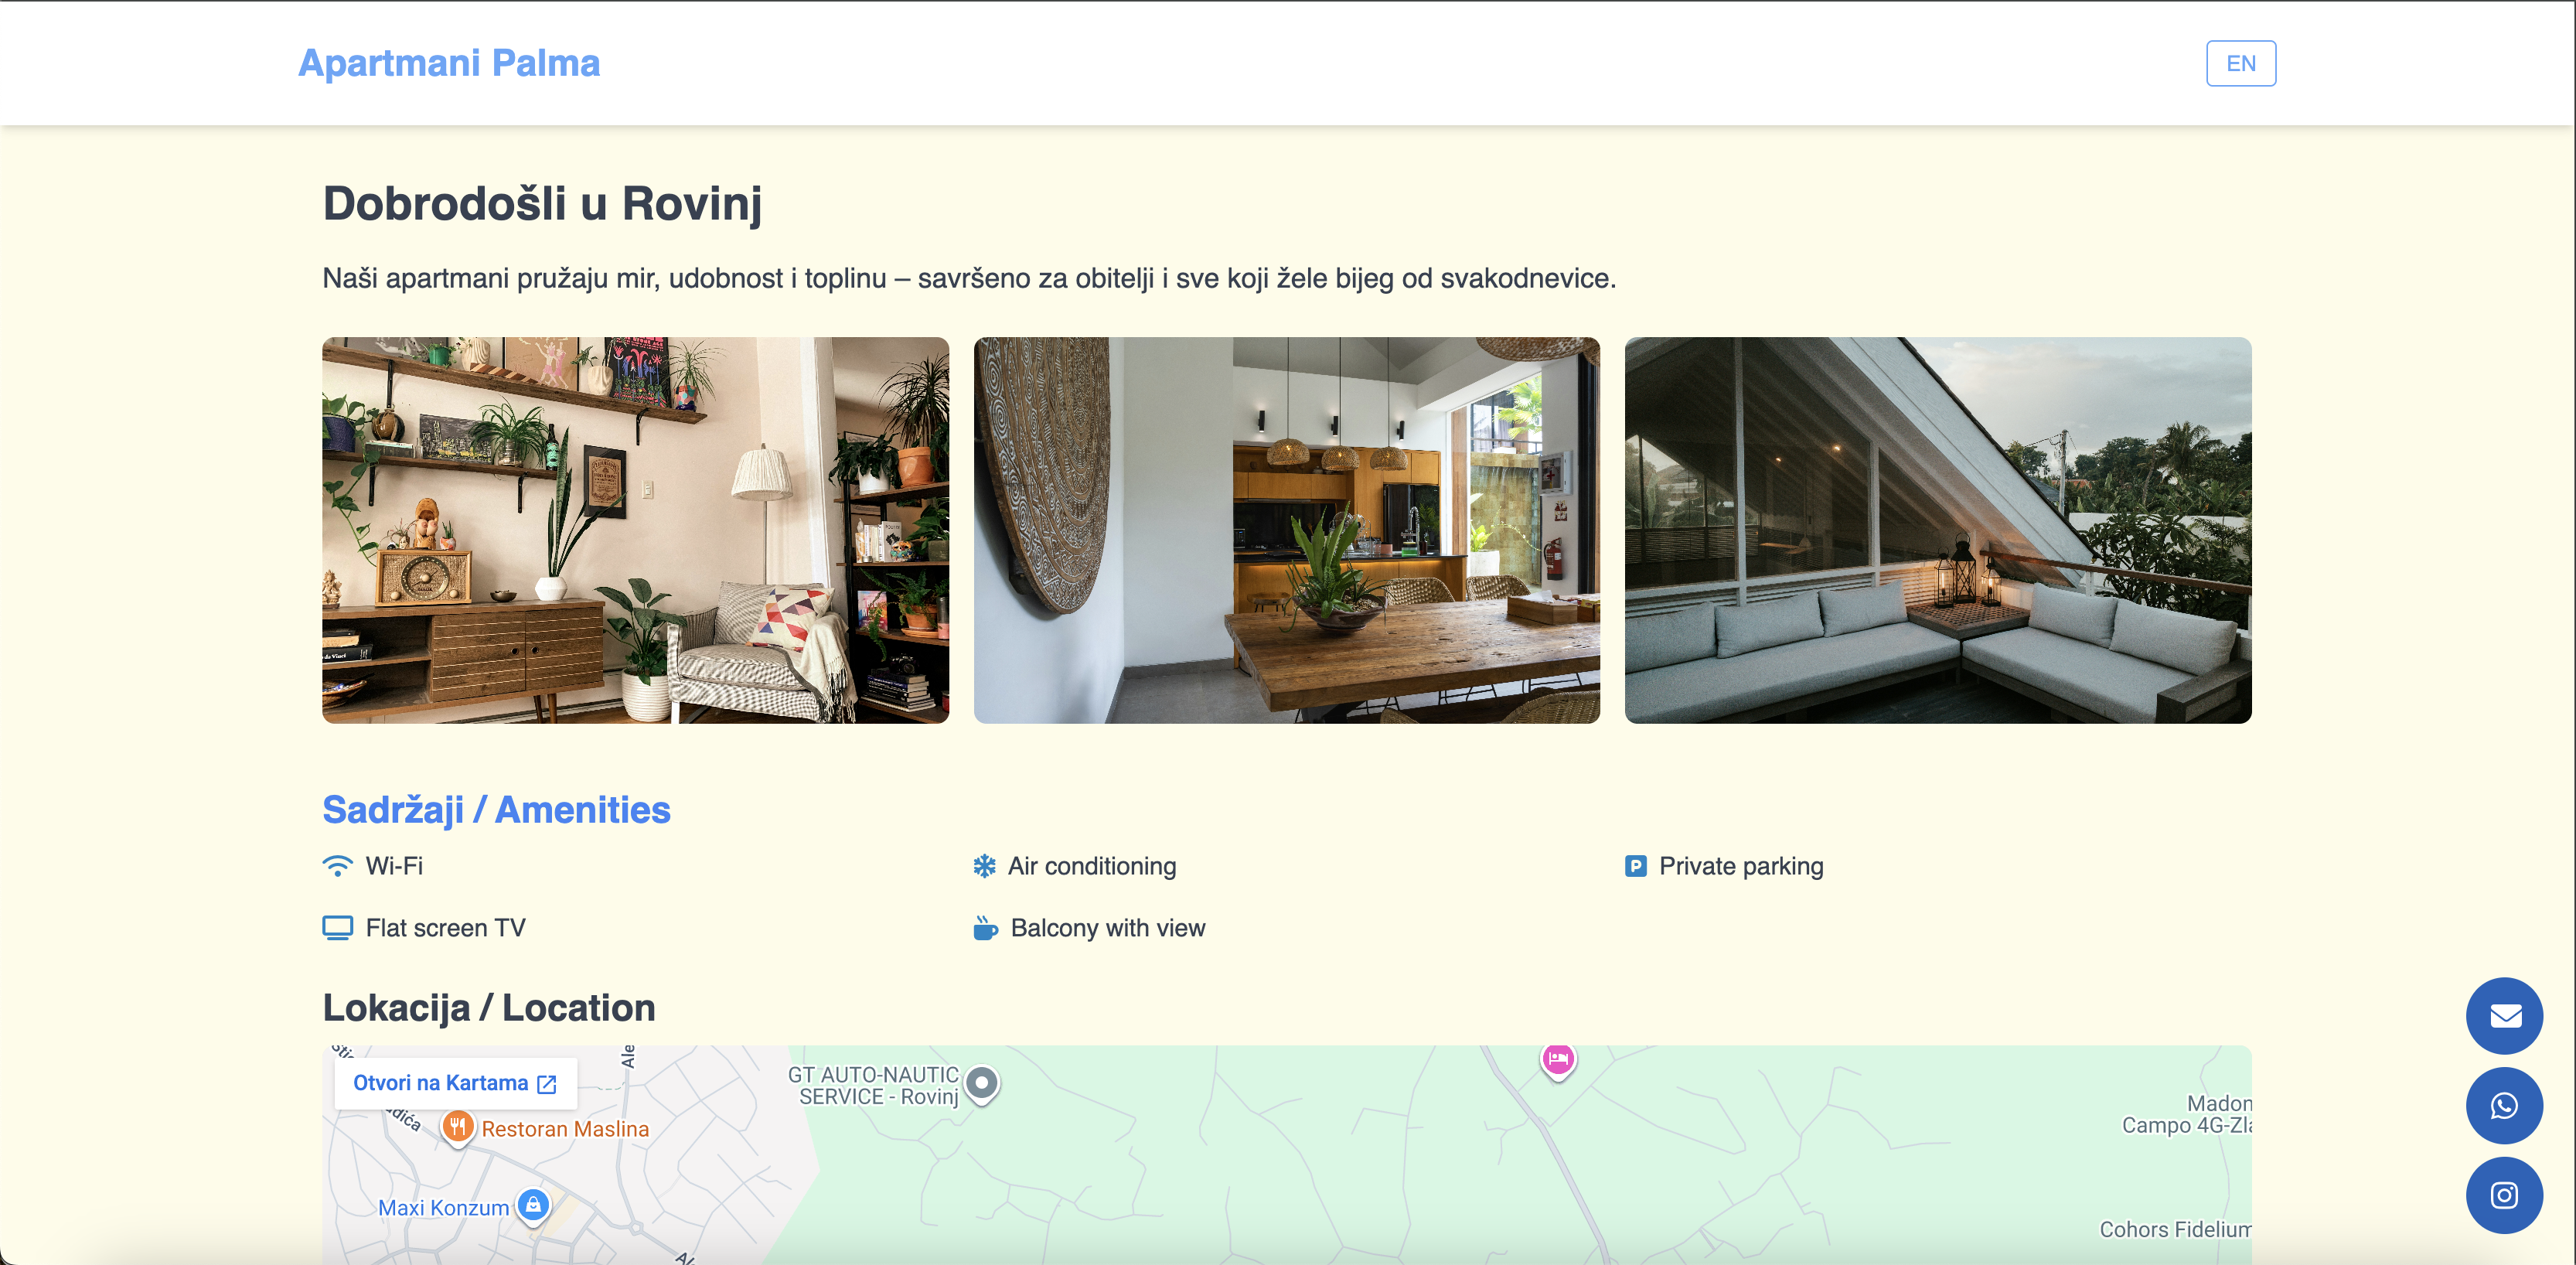
Task: Go home via Apartmani Palma logo
Action: [x=449, y=63]
